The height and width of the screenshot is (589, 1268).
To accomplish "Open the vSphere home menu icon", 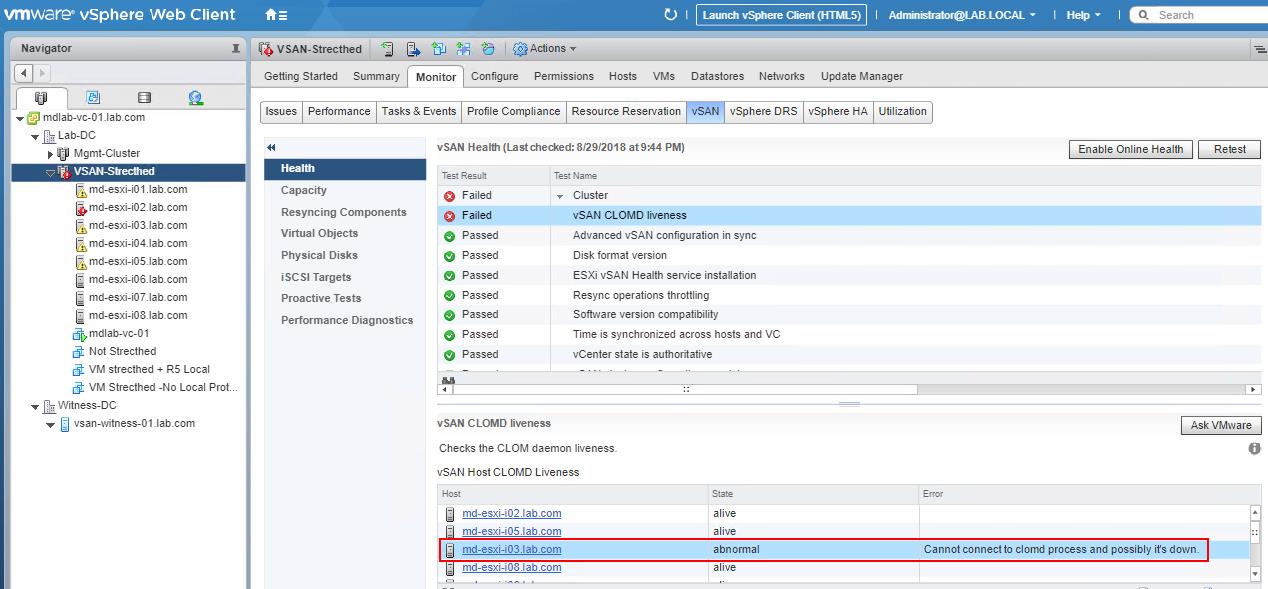I will click(276, 15).
